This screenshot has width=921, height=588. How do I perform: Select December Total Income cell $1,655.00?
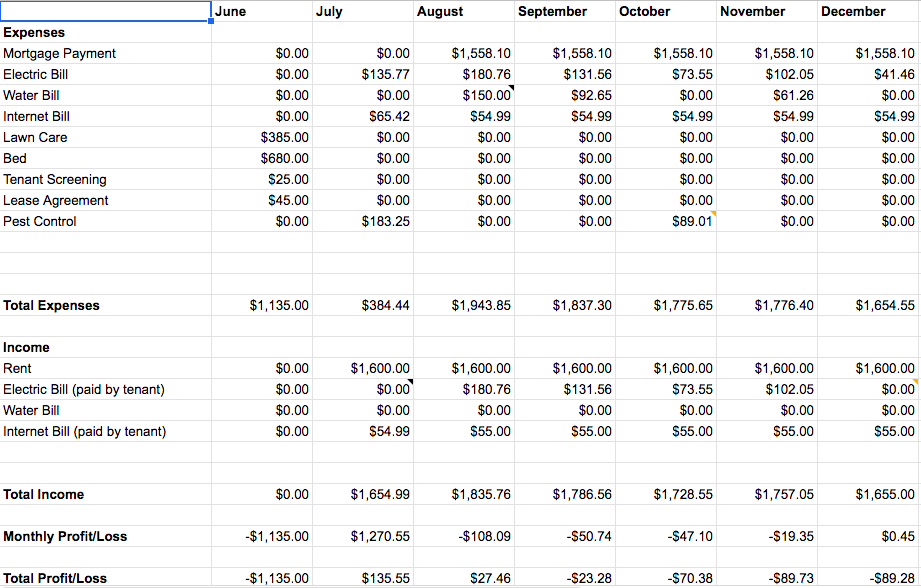click(x=869, y=495)
